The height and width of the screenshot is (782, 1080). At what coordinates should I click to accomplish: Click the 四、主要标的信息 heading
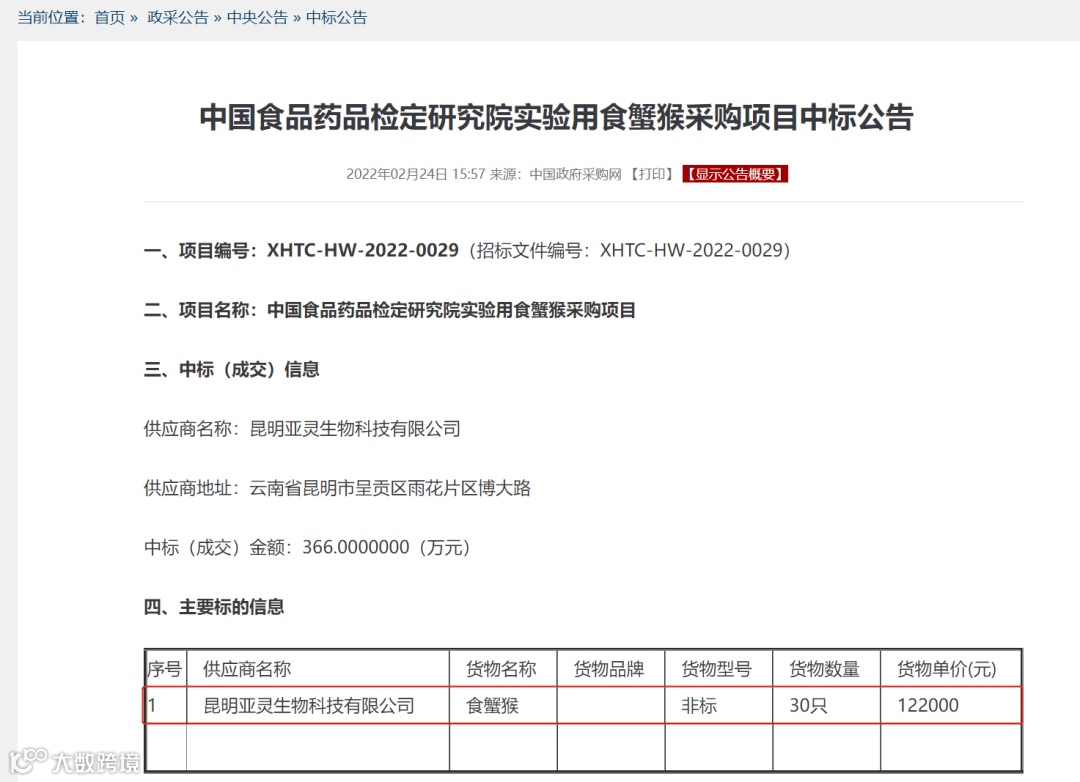(x=214, y=607)
